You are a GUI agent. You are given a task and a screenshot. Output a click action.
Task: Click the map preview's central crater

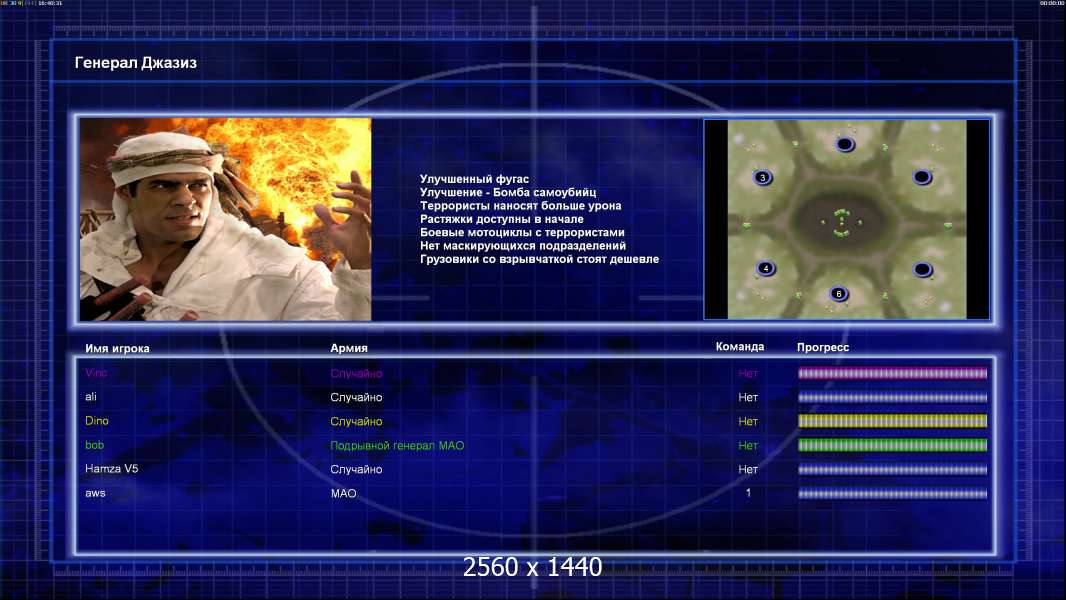point(841,222)
